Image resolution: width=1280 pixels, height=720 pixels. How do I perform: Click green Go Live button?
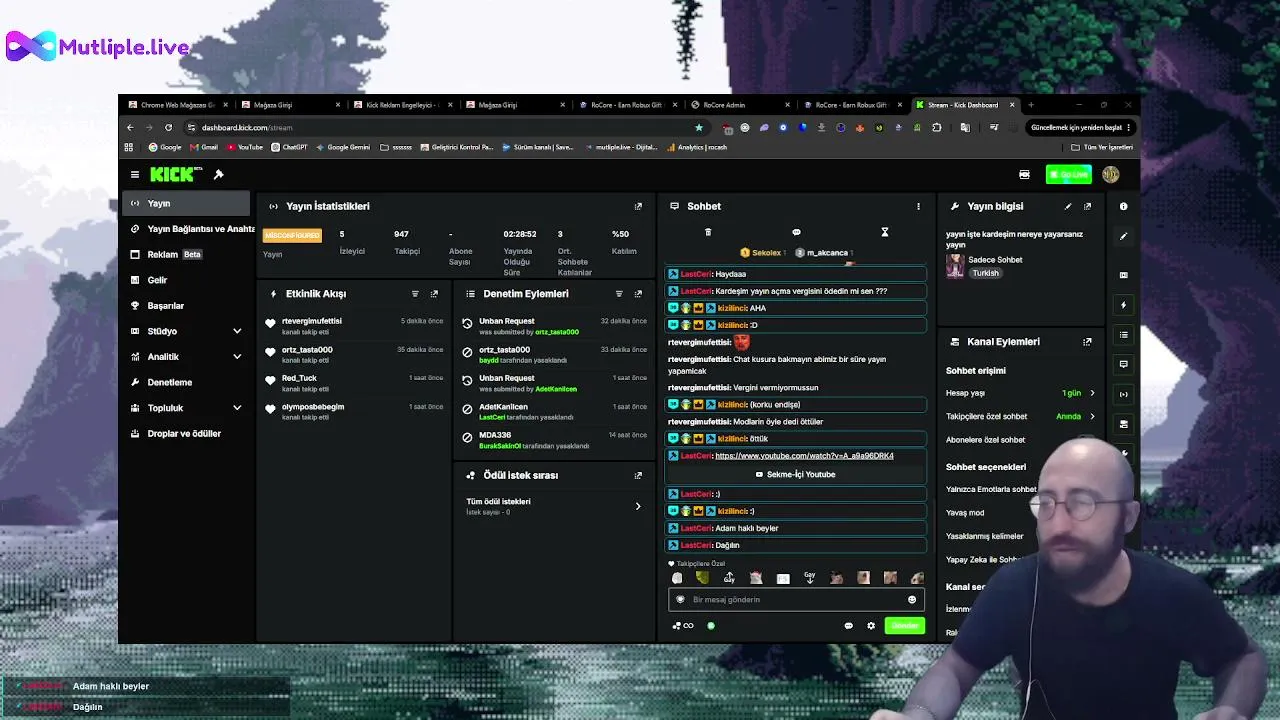pyautogui.click(x=1069, y=175)
